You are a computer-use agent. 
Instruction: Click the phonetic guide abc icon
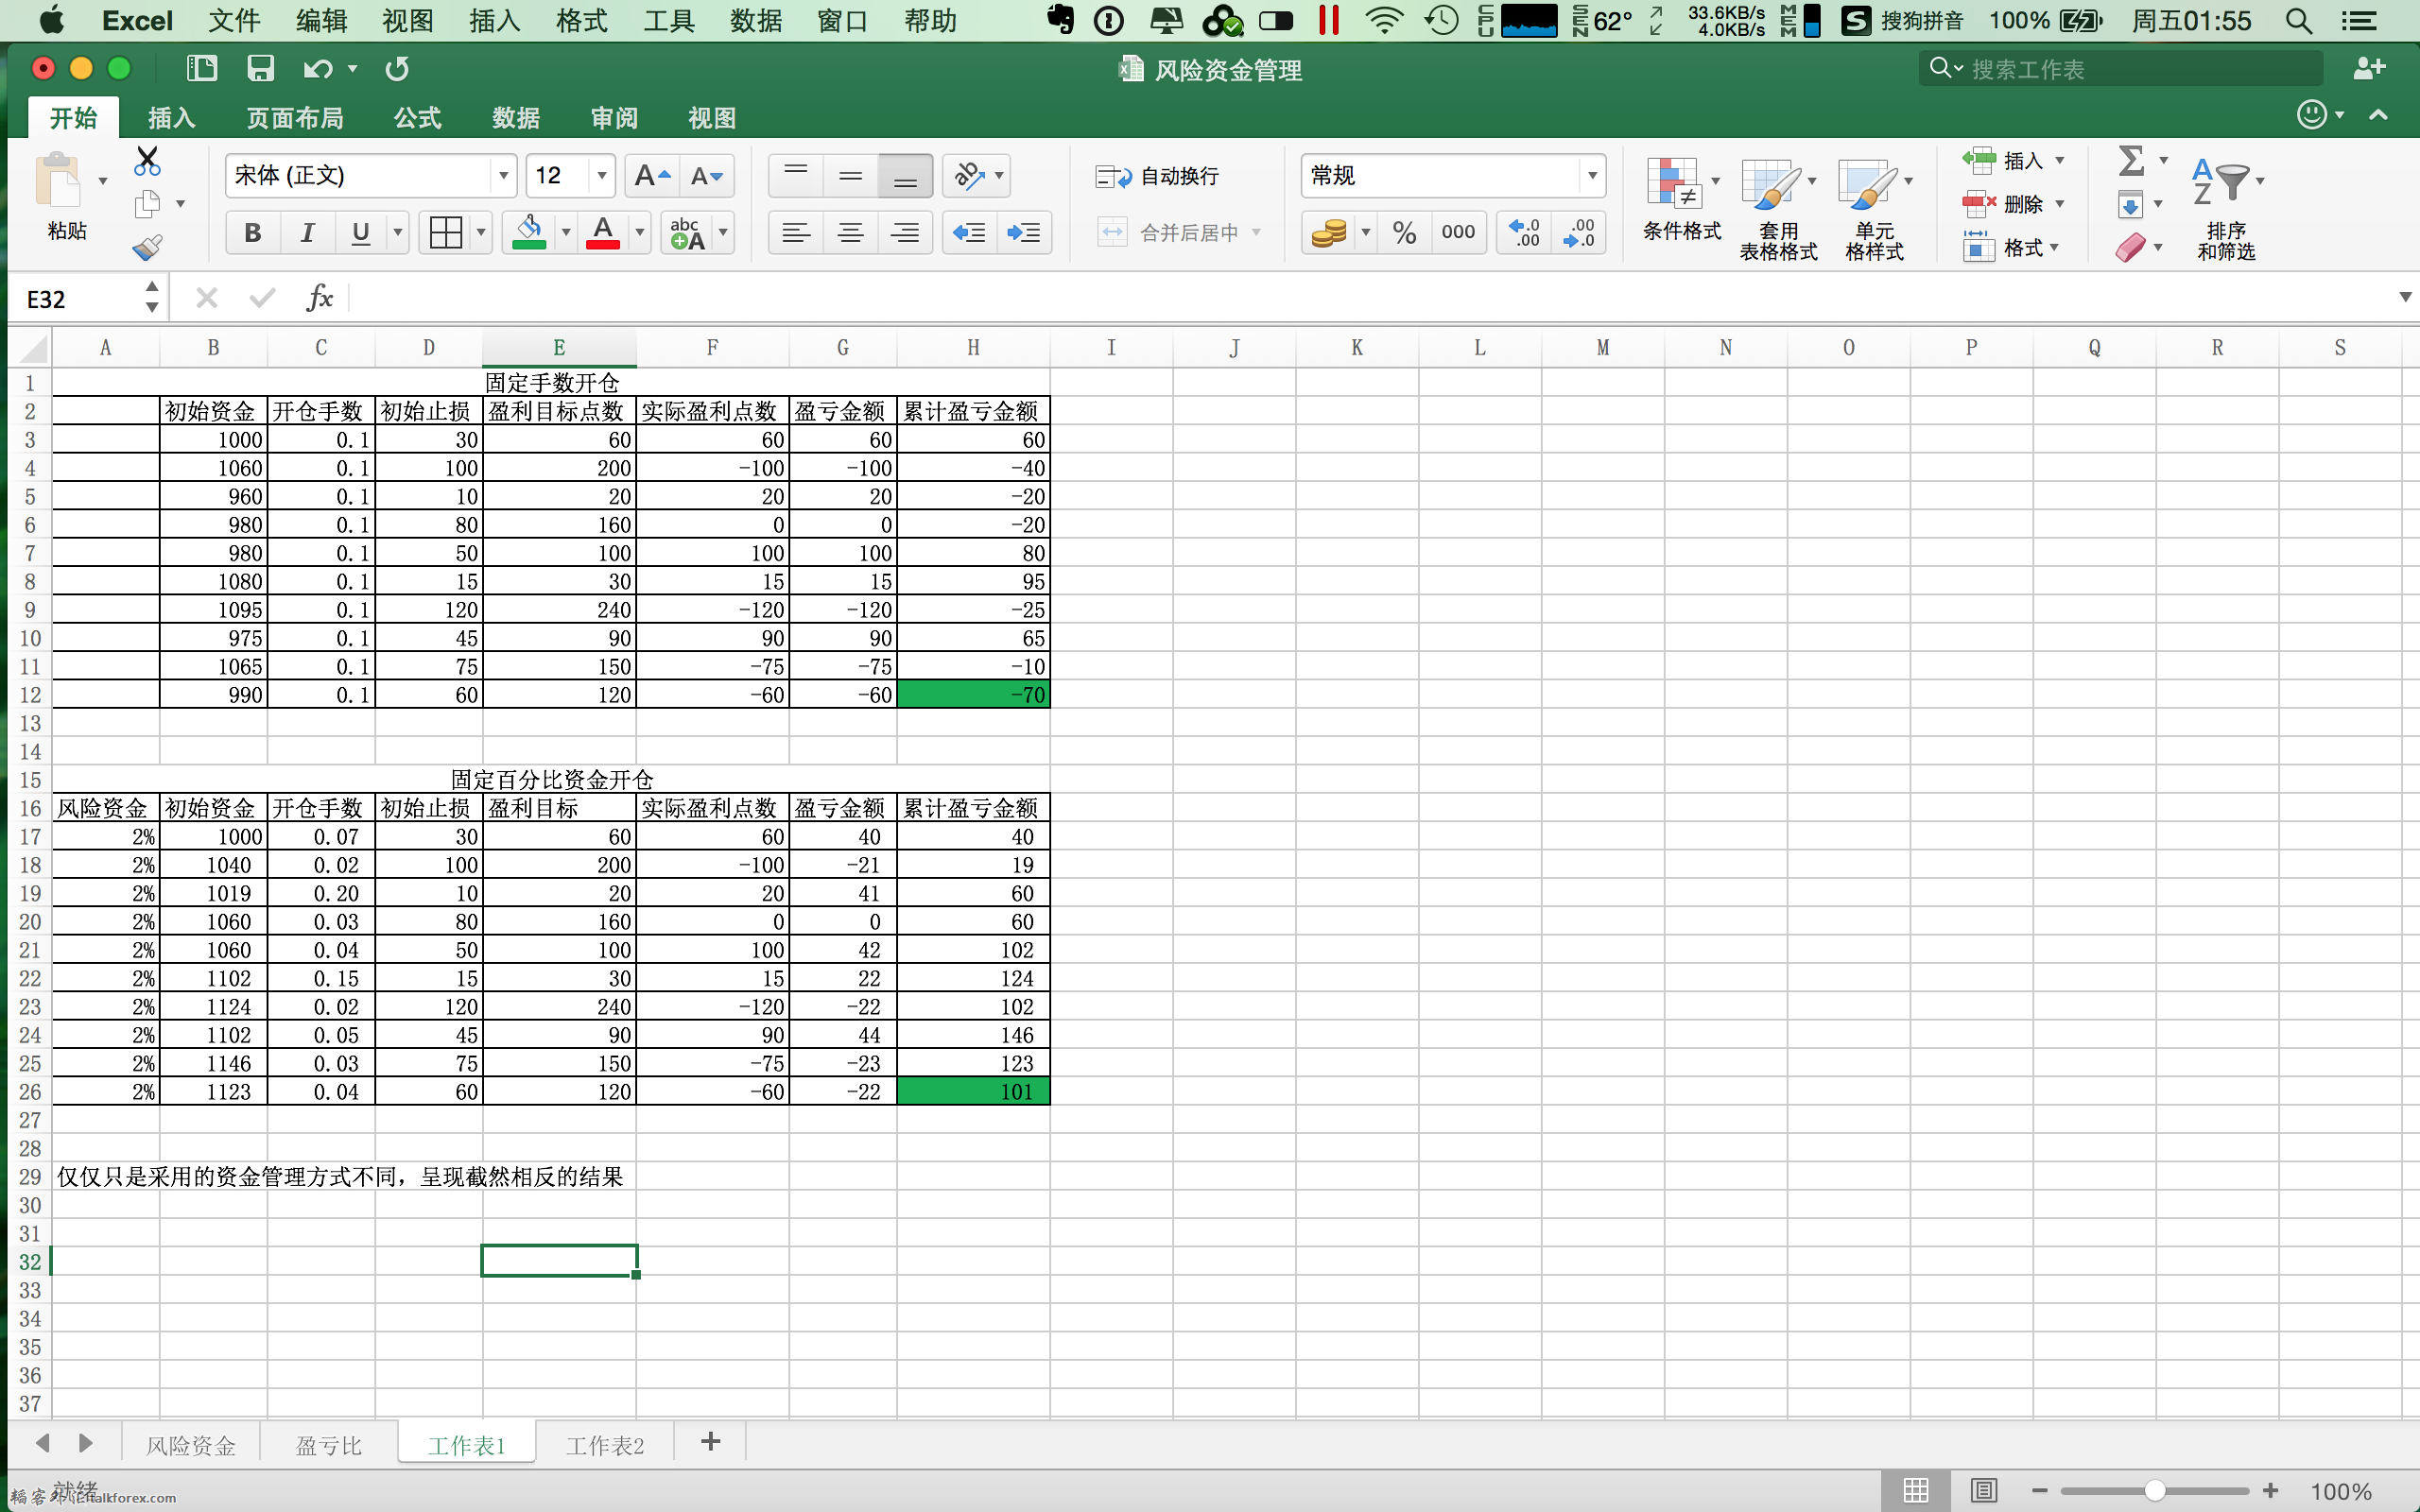pyautogui.click(x=687, y=233)
